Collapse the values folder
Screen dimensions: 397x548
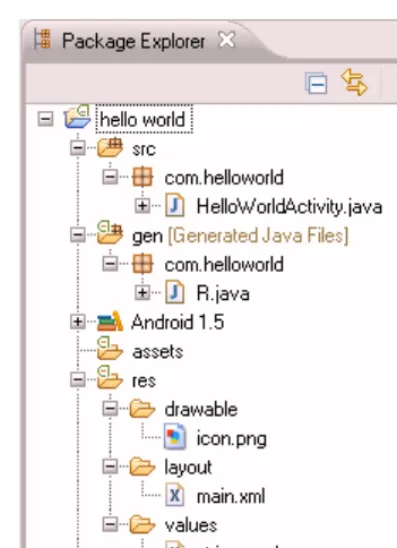click(110, 524)
